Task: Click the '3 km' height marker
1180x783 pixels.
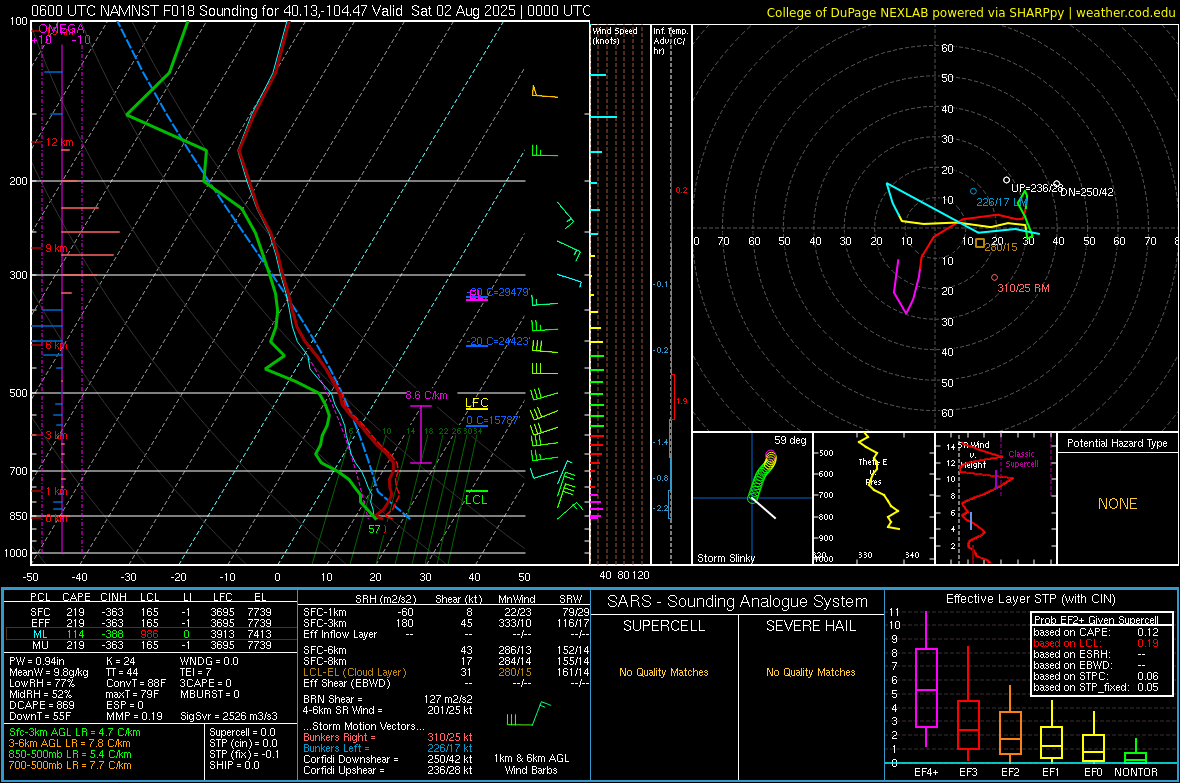Action: (x=58, y=436)
